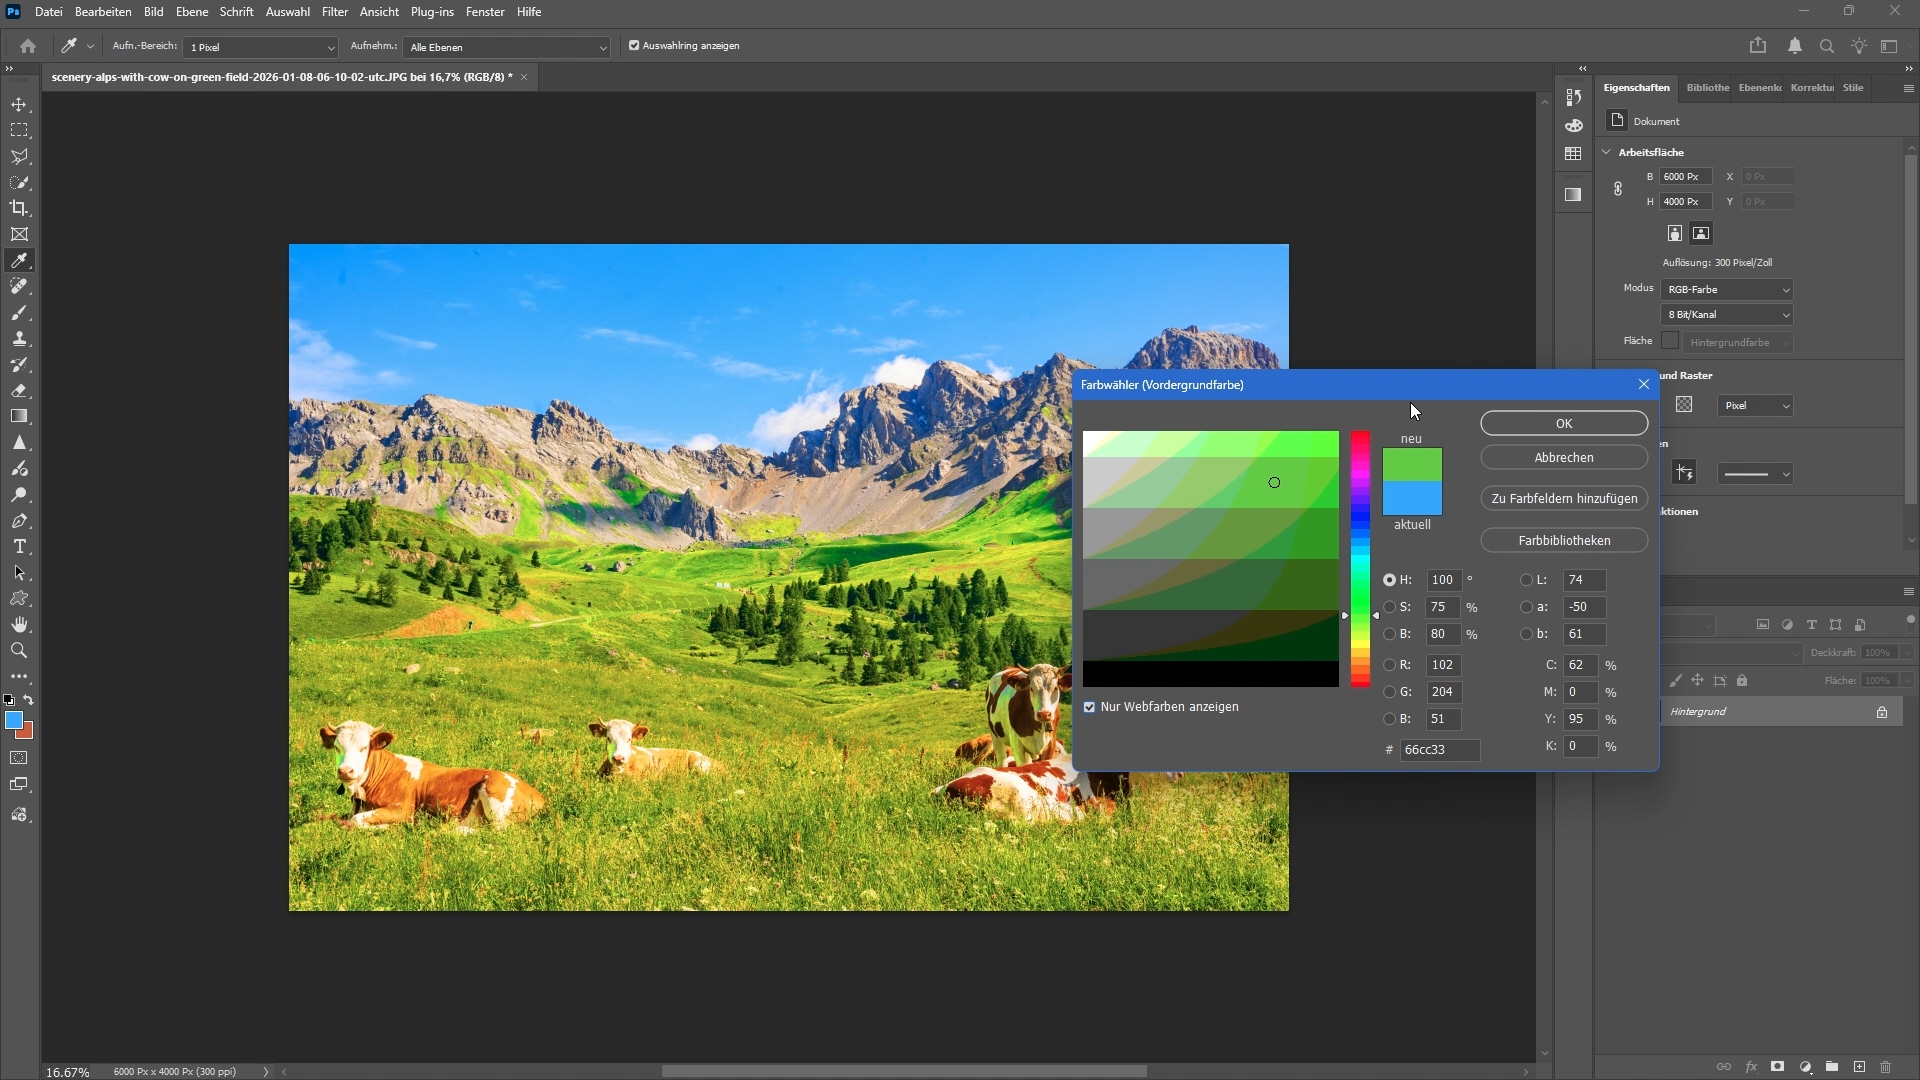This screenshot has width=1920, height=1080.
Task: Select the Hand tool
Action: click(19, 625)
